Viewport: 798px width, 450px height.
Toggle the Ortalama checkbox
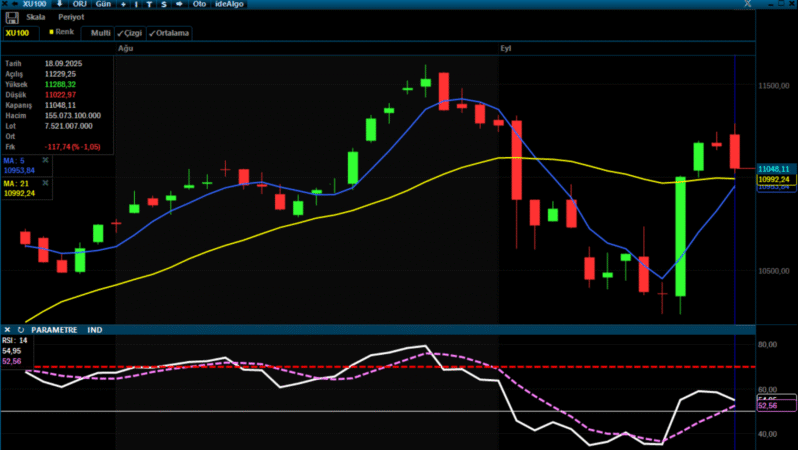pos(169,33)
